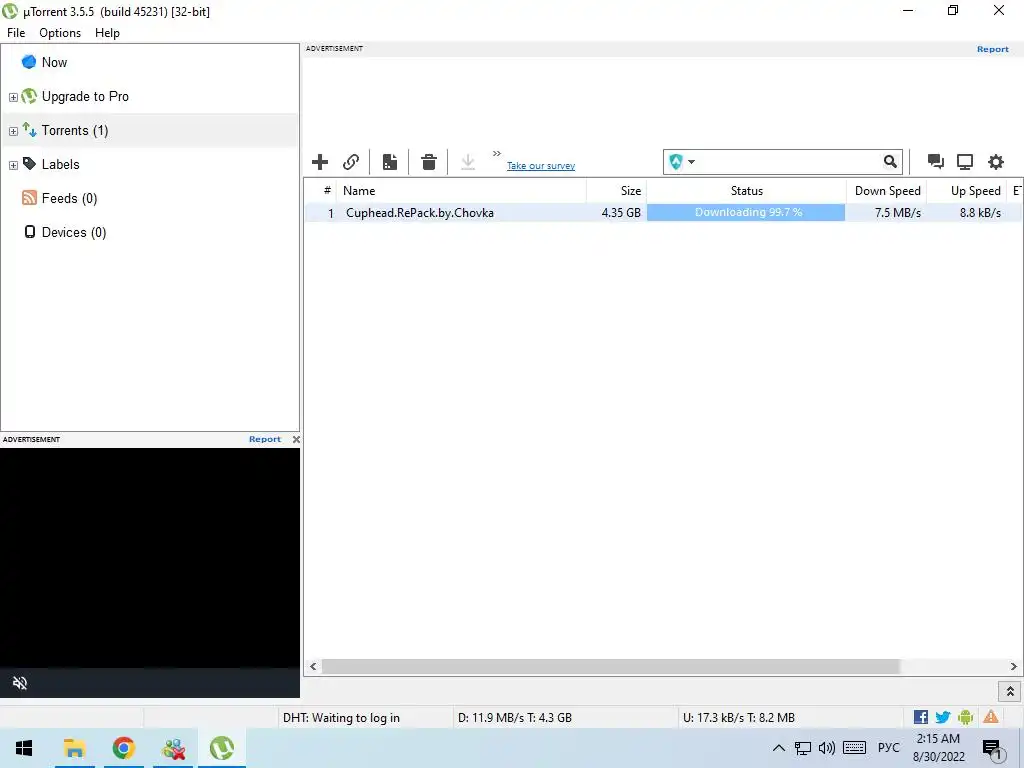Click Report link in top advertisement
The height and width of the screenshot is (768, 1024).
click(x=993, y=49)
